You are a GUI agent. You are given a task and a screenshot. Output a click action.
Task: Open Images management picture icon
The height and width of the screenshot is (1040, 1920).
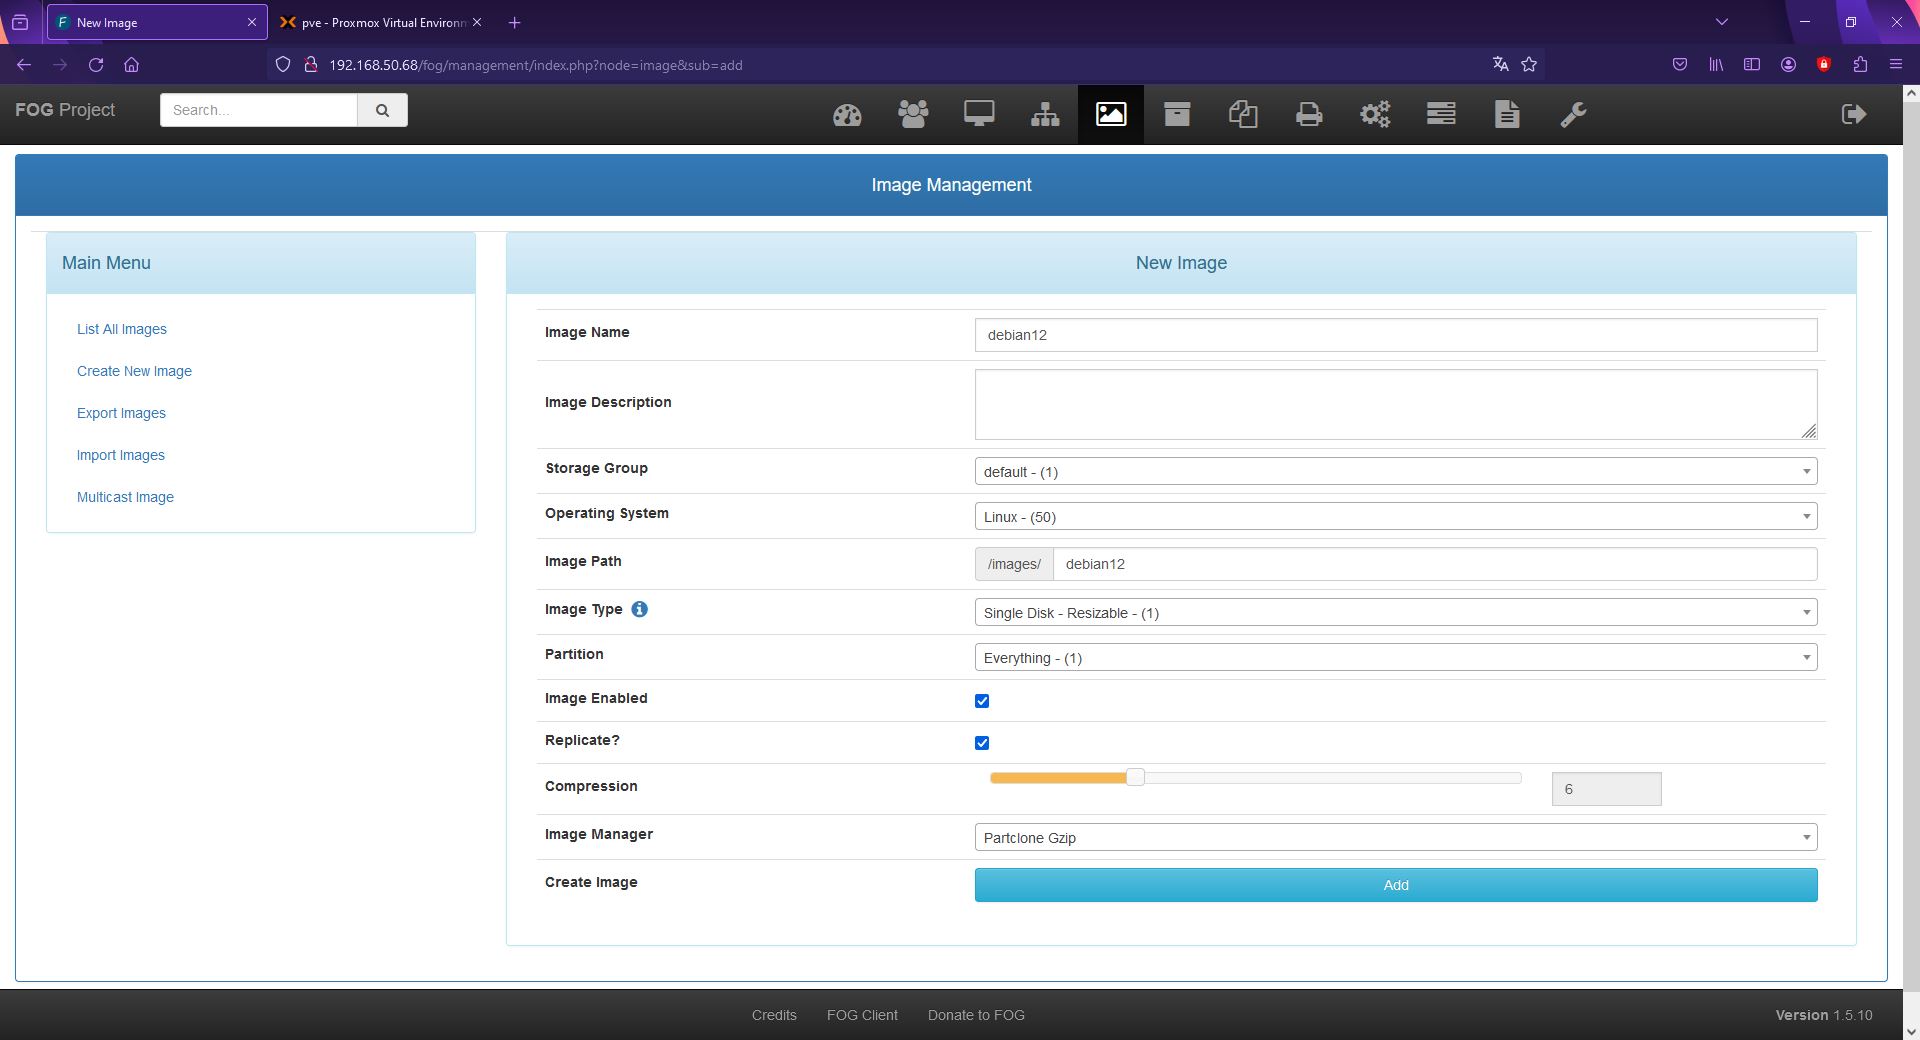click(1111, 114)
